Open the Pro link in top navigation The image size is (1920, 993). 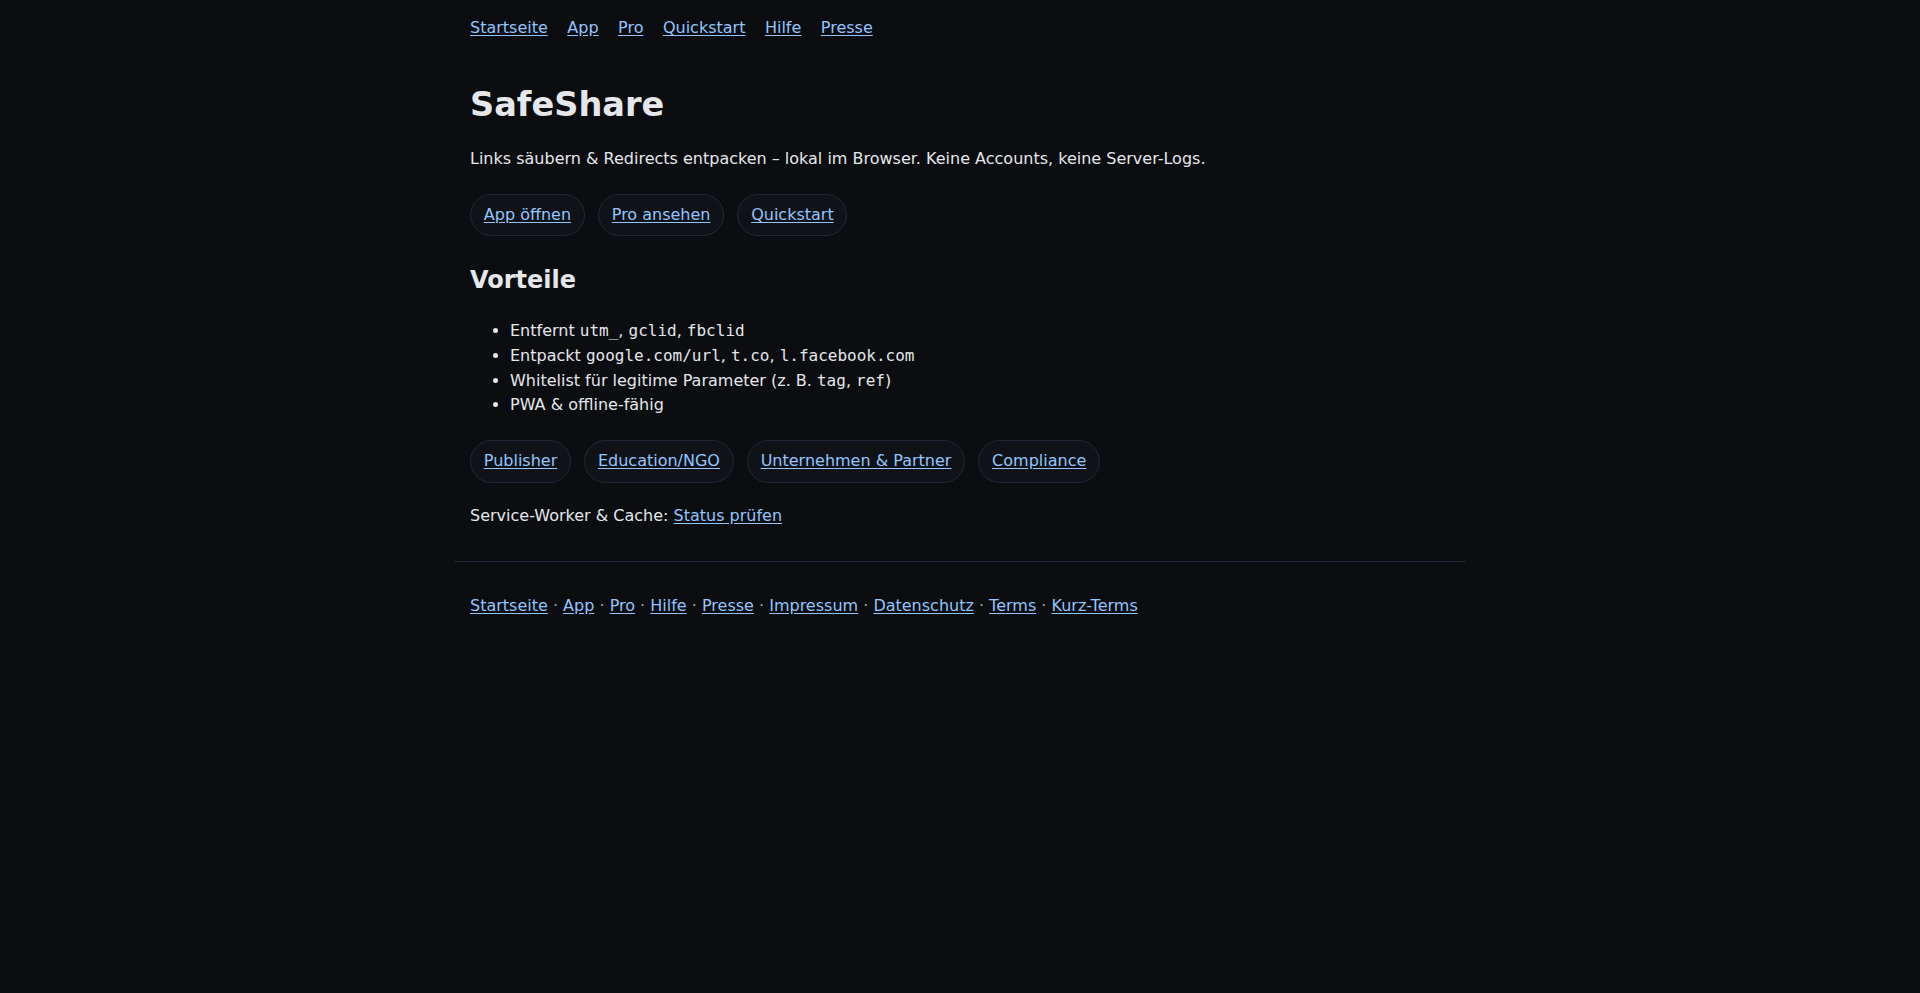630,27
